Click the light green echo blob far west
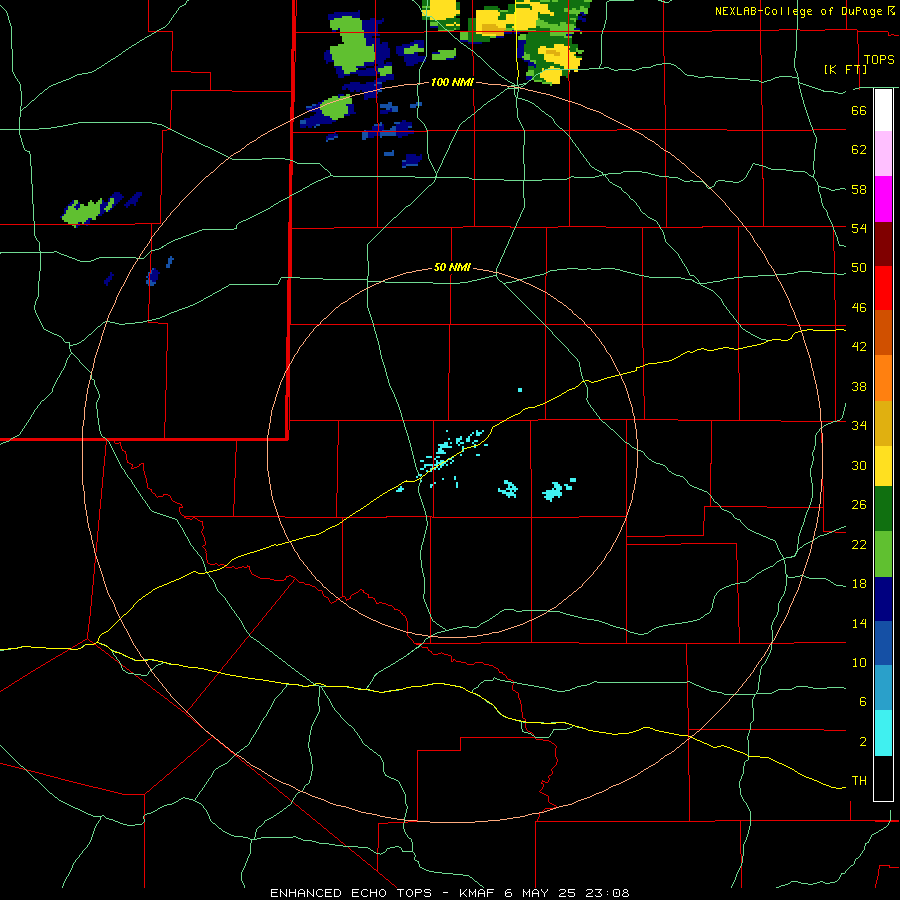 tap(84, 212)
